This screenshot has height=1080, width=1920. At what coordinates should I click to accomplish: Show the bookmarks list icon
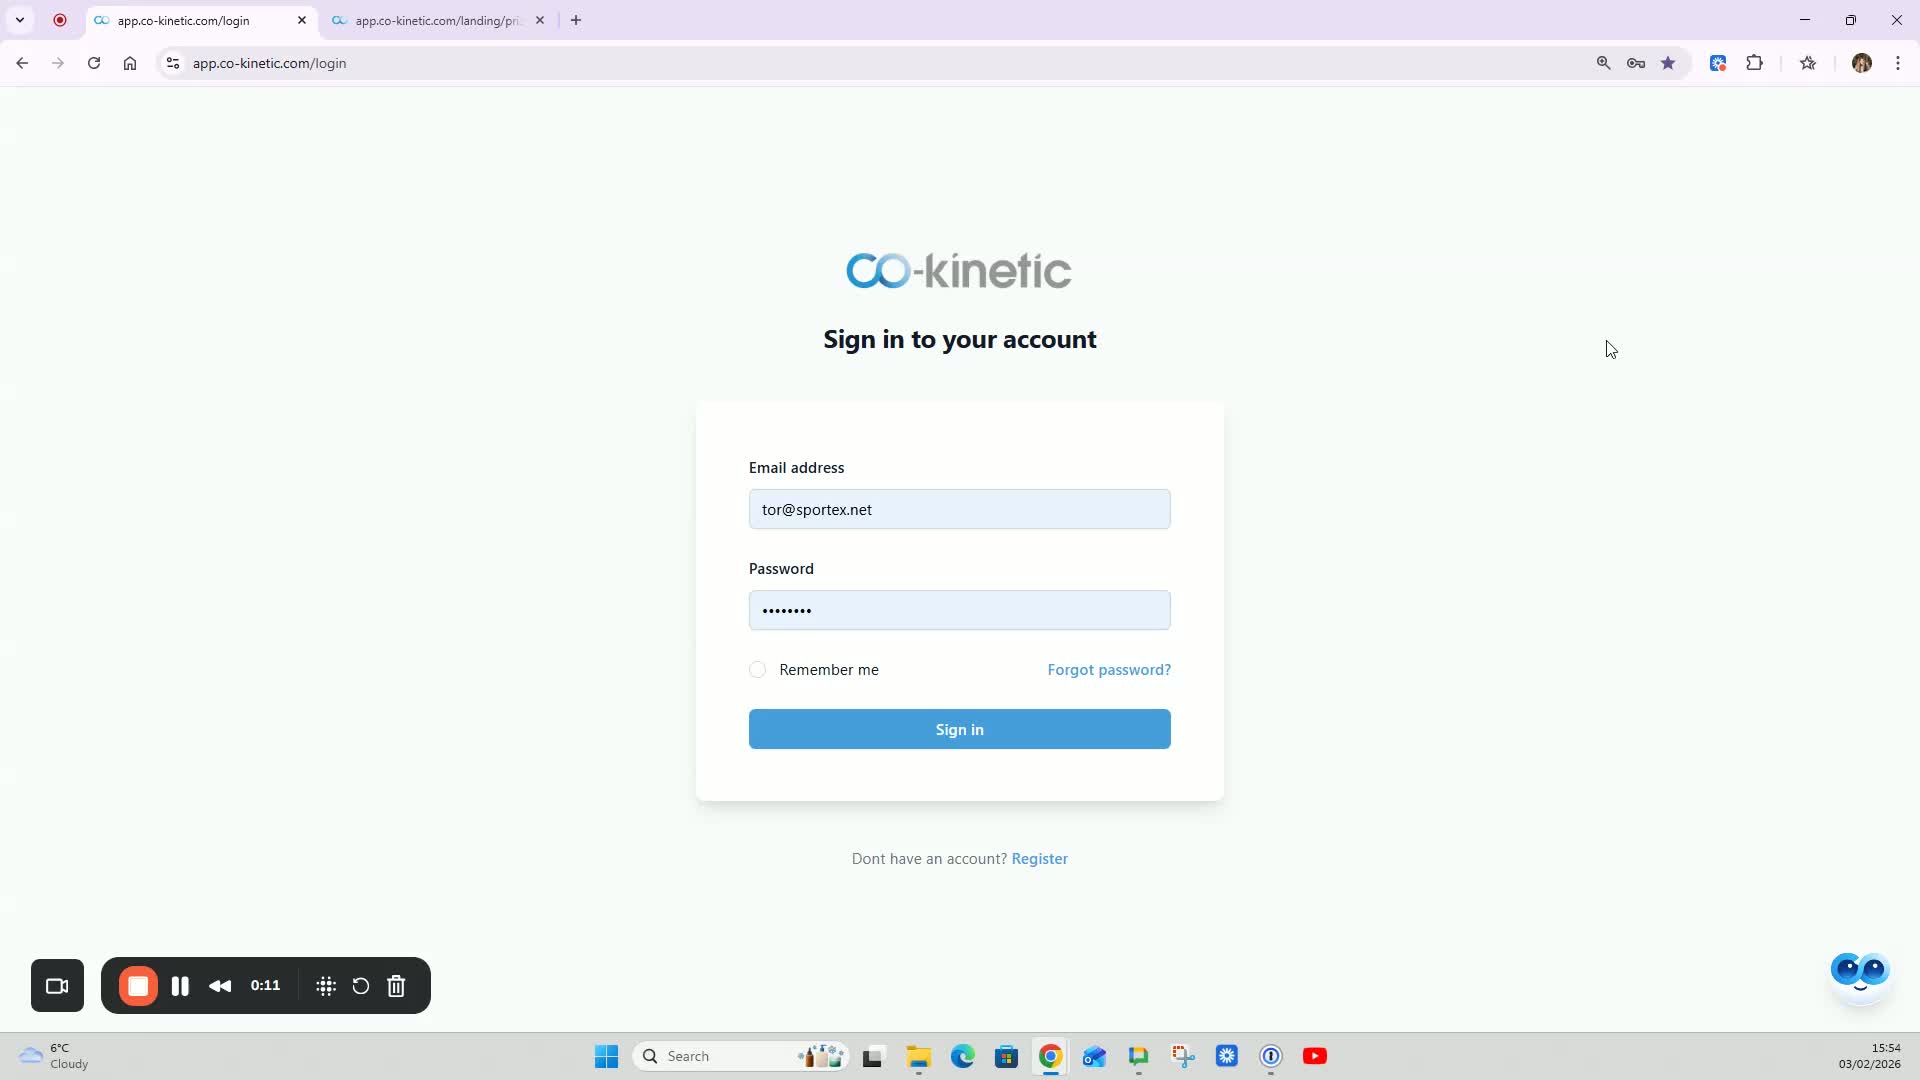pyautogui.click(x=1808, y=63)
